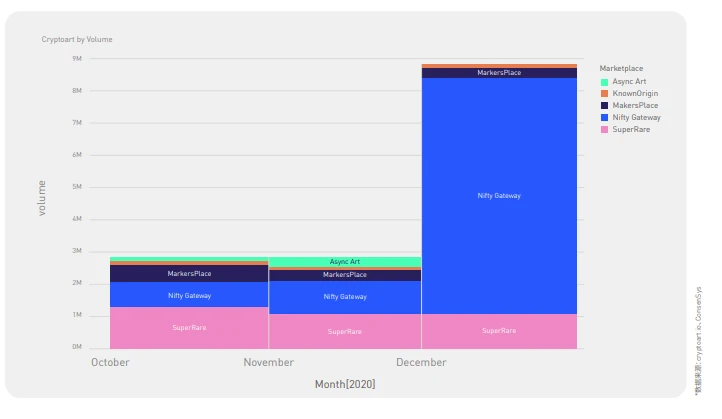Screen dimensions: 722x419
Task: Click the Cryptoart by Volume chart title
Action: (77, 40)
